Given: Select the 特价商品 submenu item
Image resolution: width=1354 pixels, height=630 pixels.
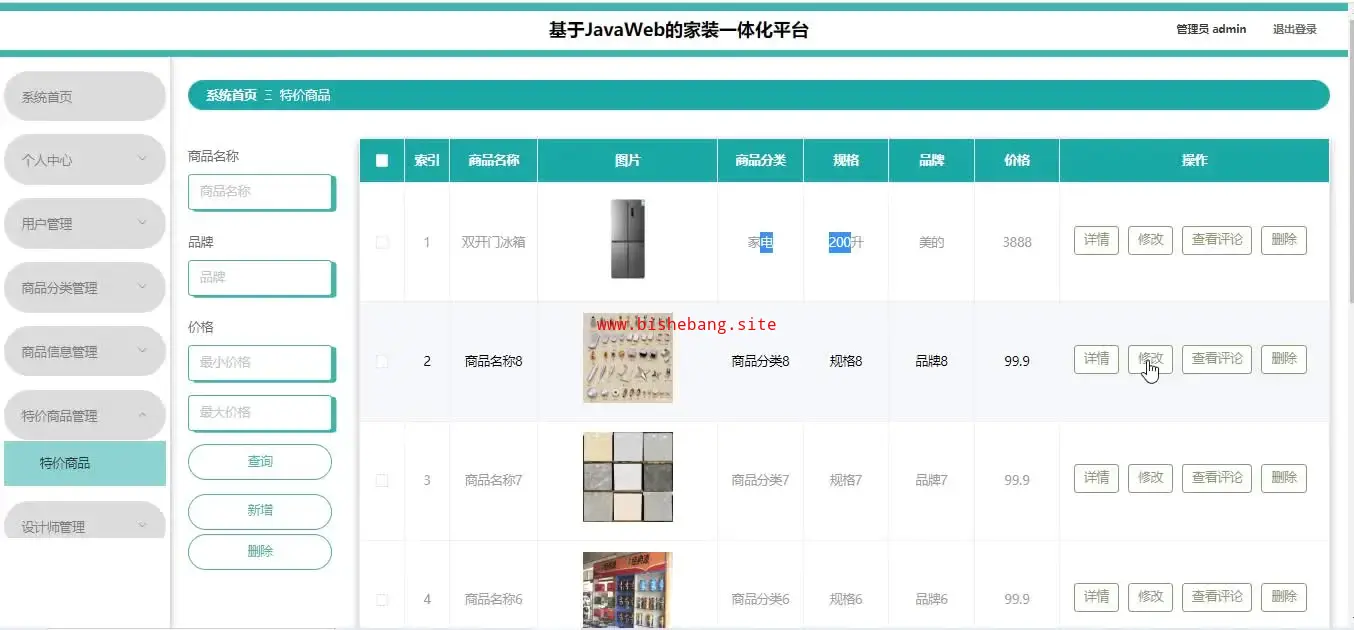Looking at the screenshot, I should [x=84, y=463].
